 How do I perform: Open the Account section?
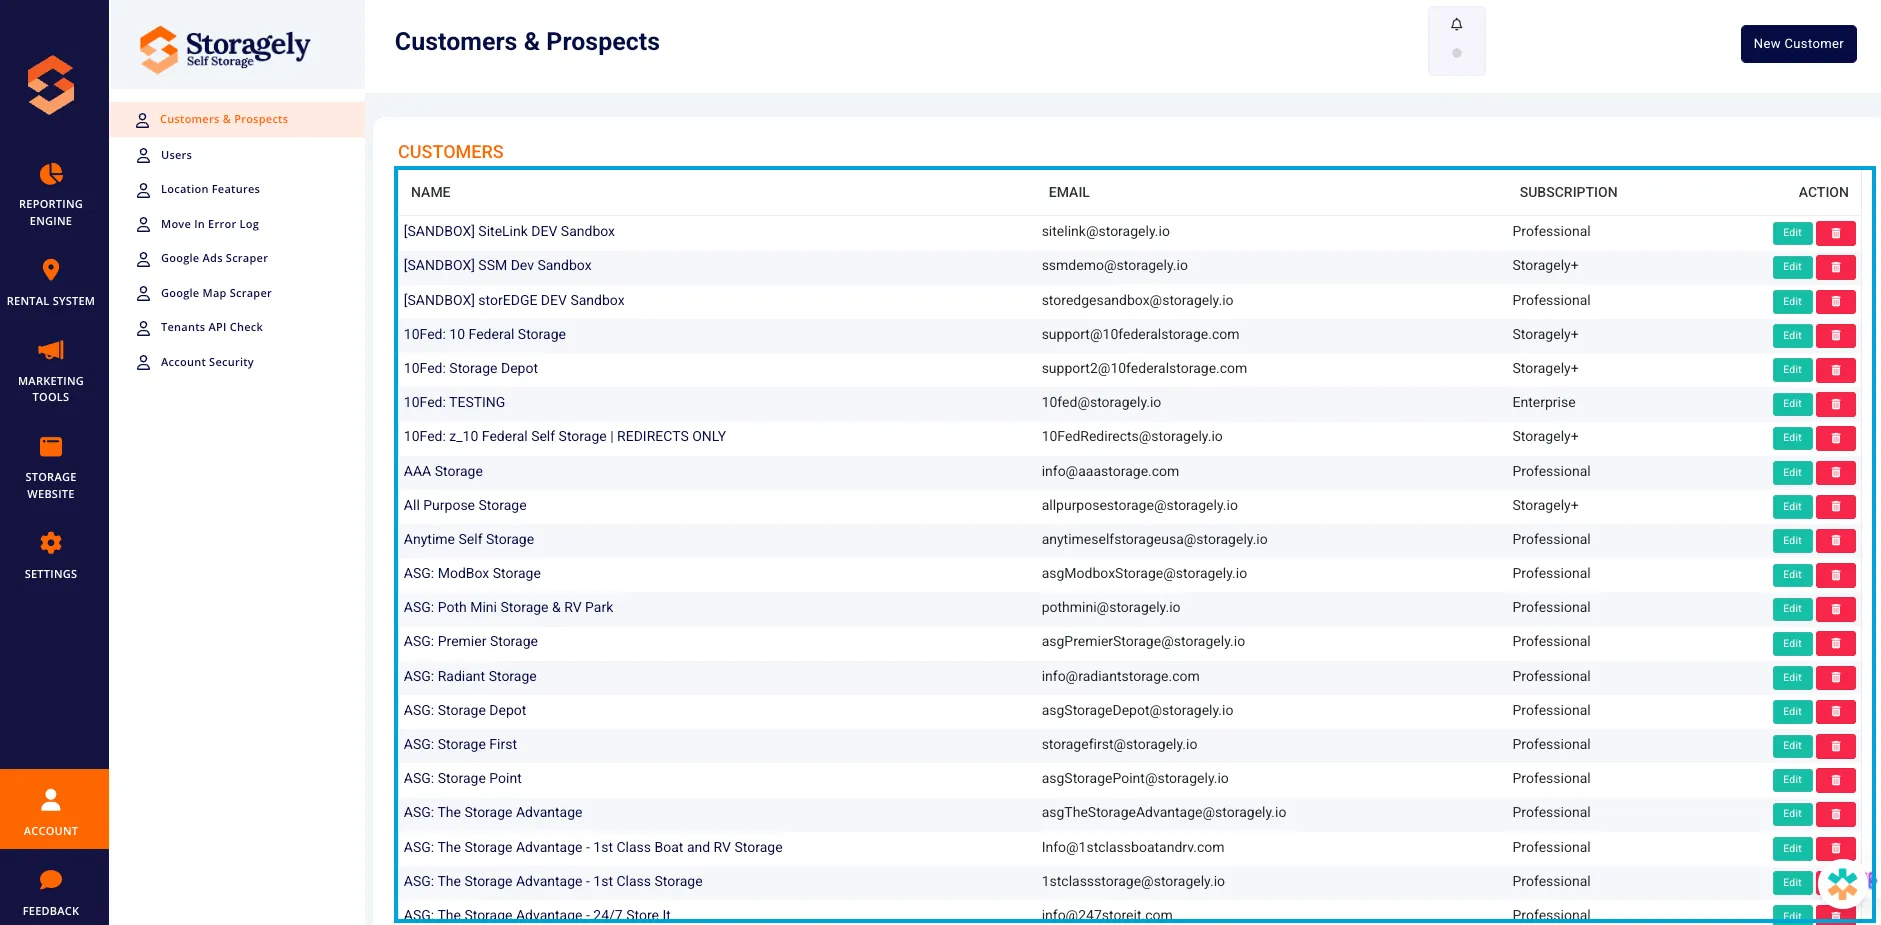pyautogui.click(x=54, y=809)
